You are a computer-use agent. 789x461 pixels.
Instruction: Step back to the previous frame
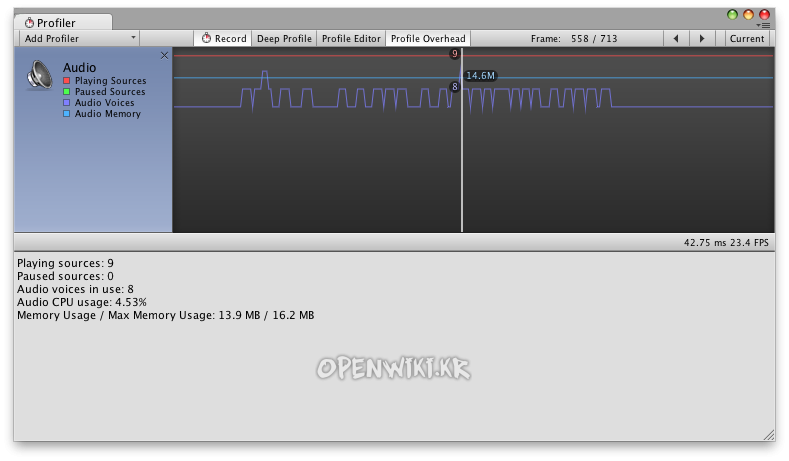(676, 38)
